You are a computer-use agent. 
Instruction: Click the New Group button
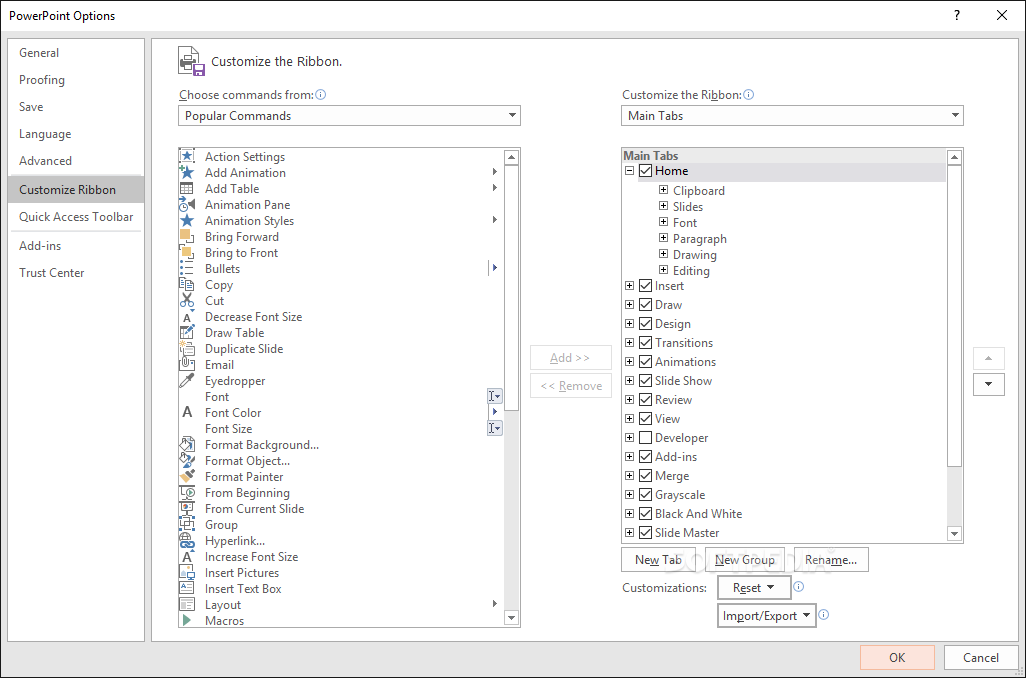[745, 560]
